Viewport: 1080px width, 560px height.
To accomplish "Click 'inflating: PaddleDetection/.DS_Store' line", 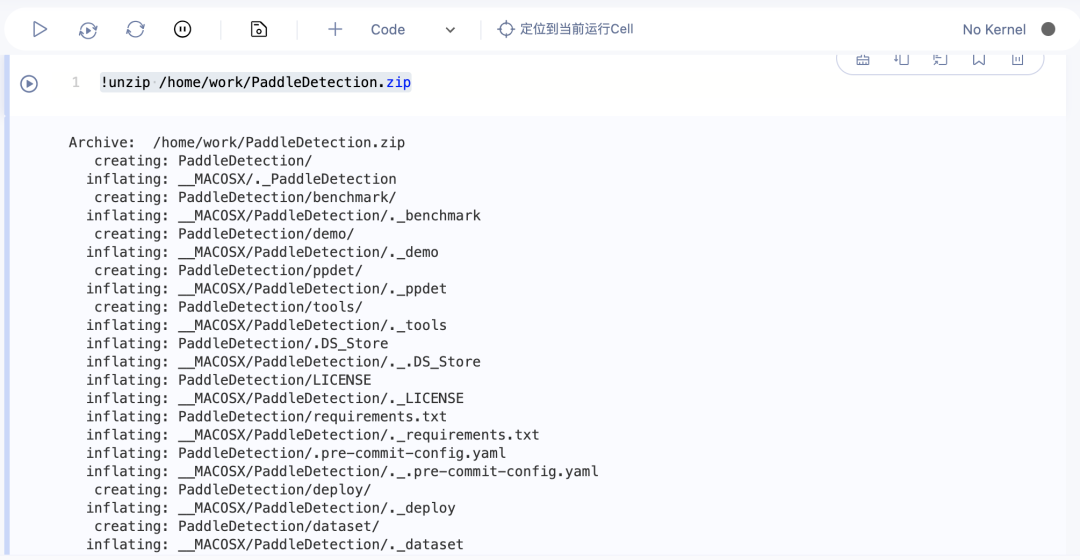I will 237,344.
